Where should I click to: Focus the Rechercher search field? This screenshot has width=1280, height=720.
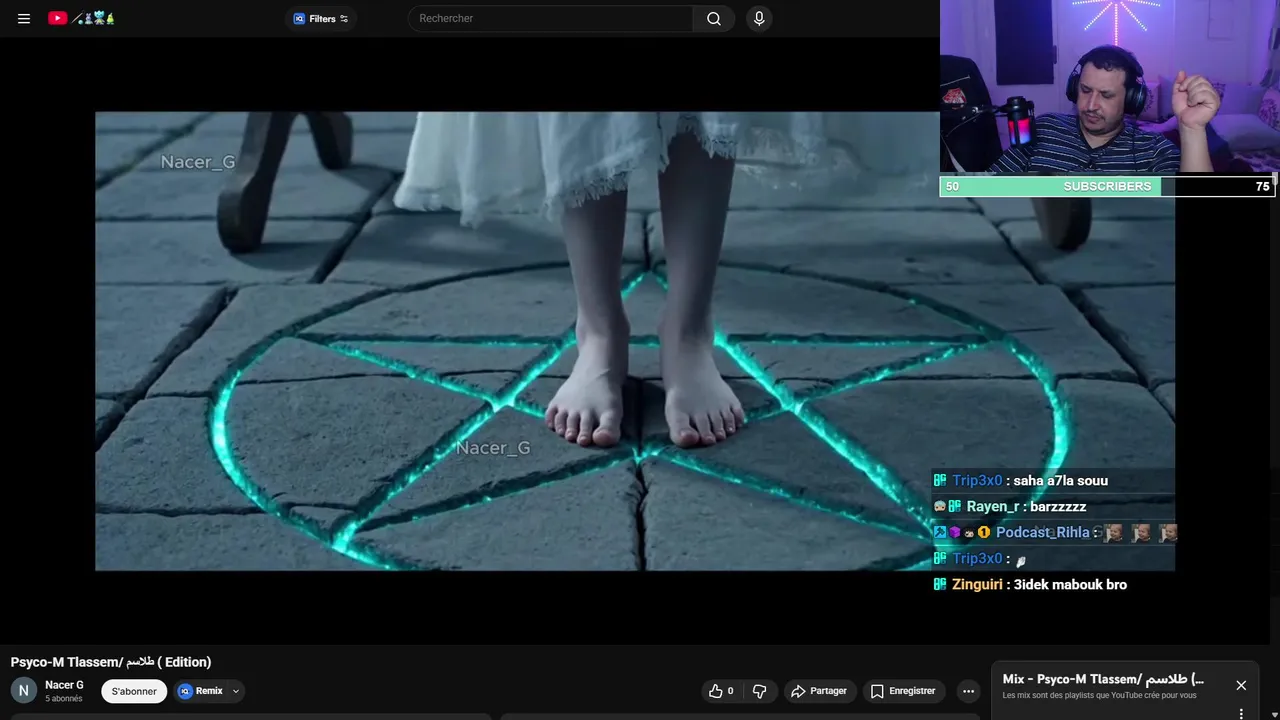(x=550, y=18)
